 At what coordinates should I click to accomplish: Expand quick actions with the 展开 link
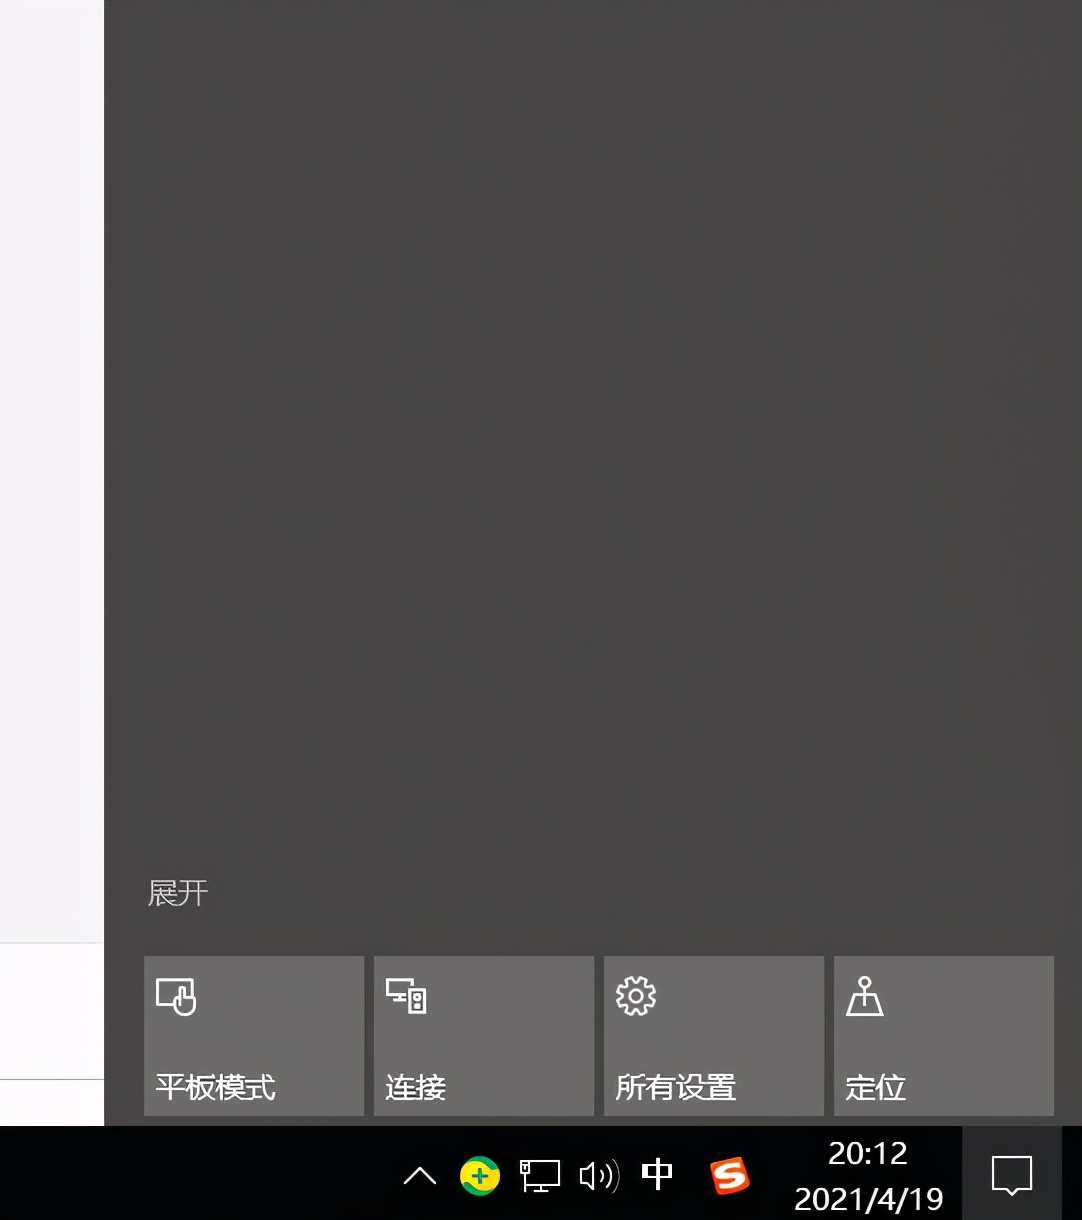tap(178, 893)
